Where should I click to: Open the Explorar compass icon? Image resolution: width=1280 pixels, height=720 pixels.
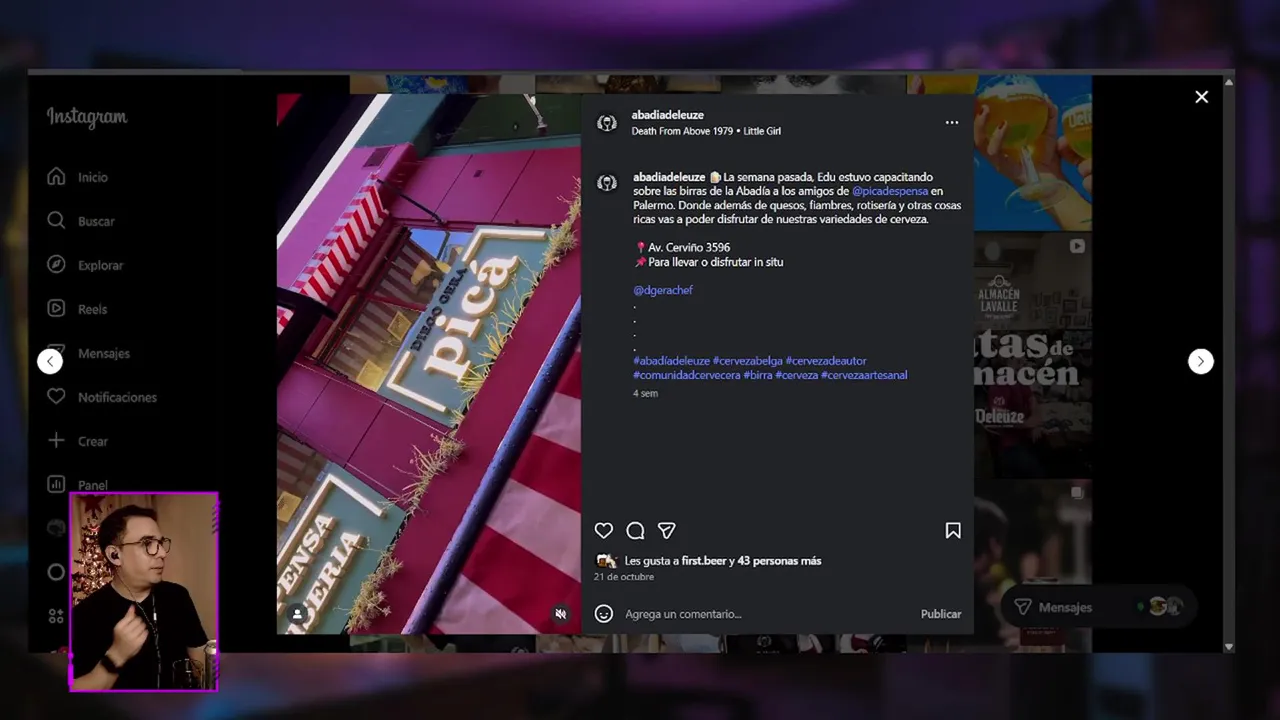click(x=56, y=265)
